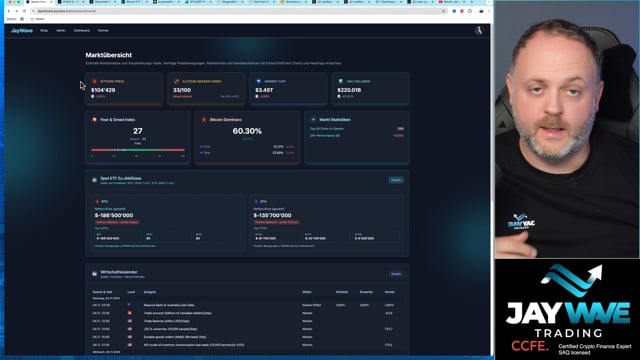Click the Market Cap value $3.45T
The width and height of the screenshot is (640, 360).
point(264,90)
